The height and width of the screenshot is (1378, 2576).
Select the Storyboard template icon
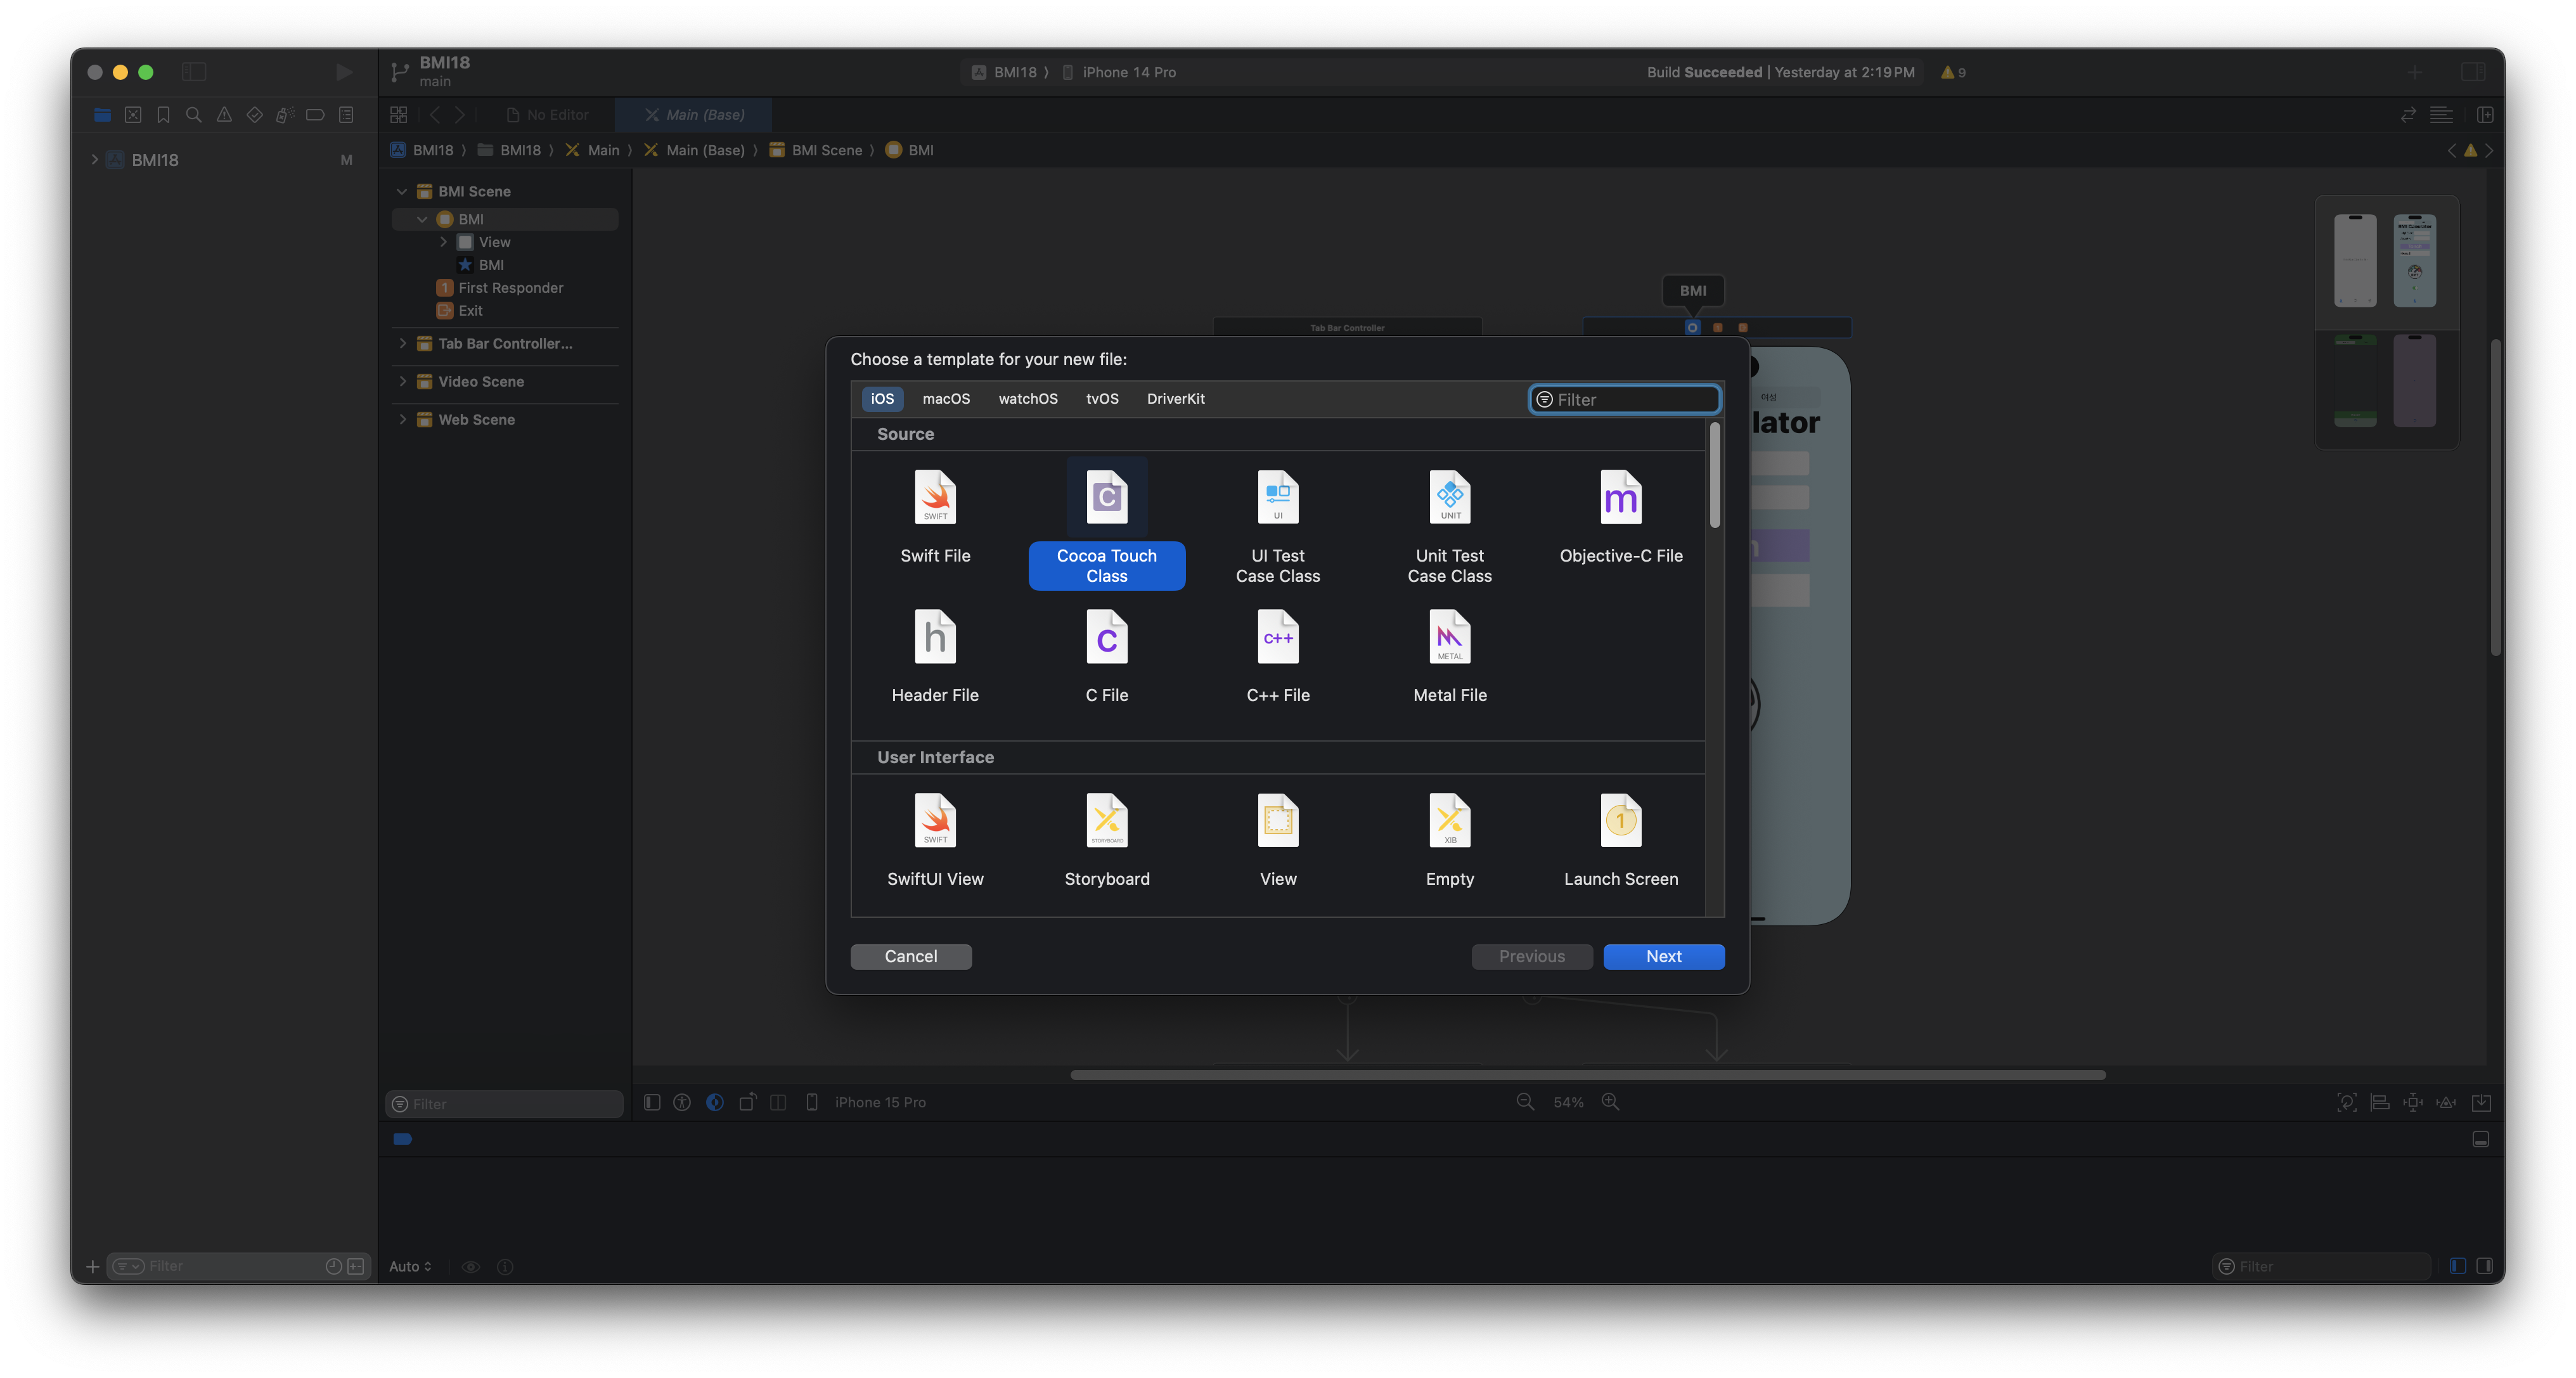(x=1106, y=821)
